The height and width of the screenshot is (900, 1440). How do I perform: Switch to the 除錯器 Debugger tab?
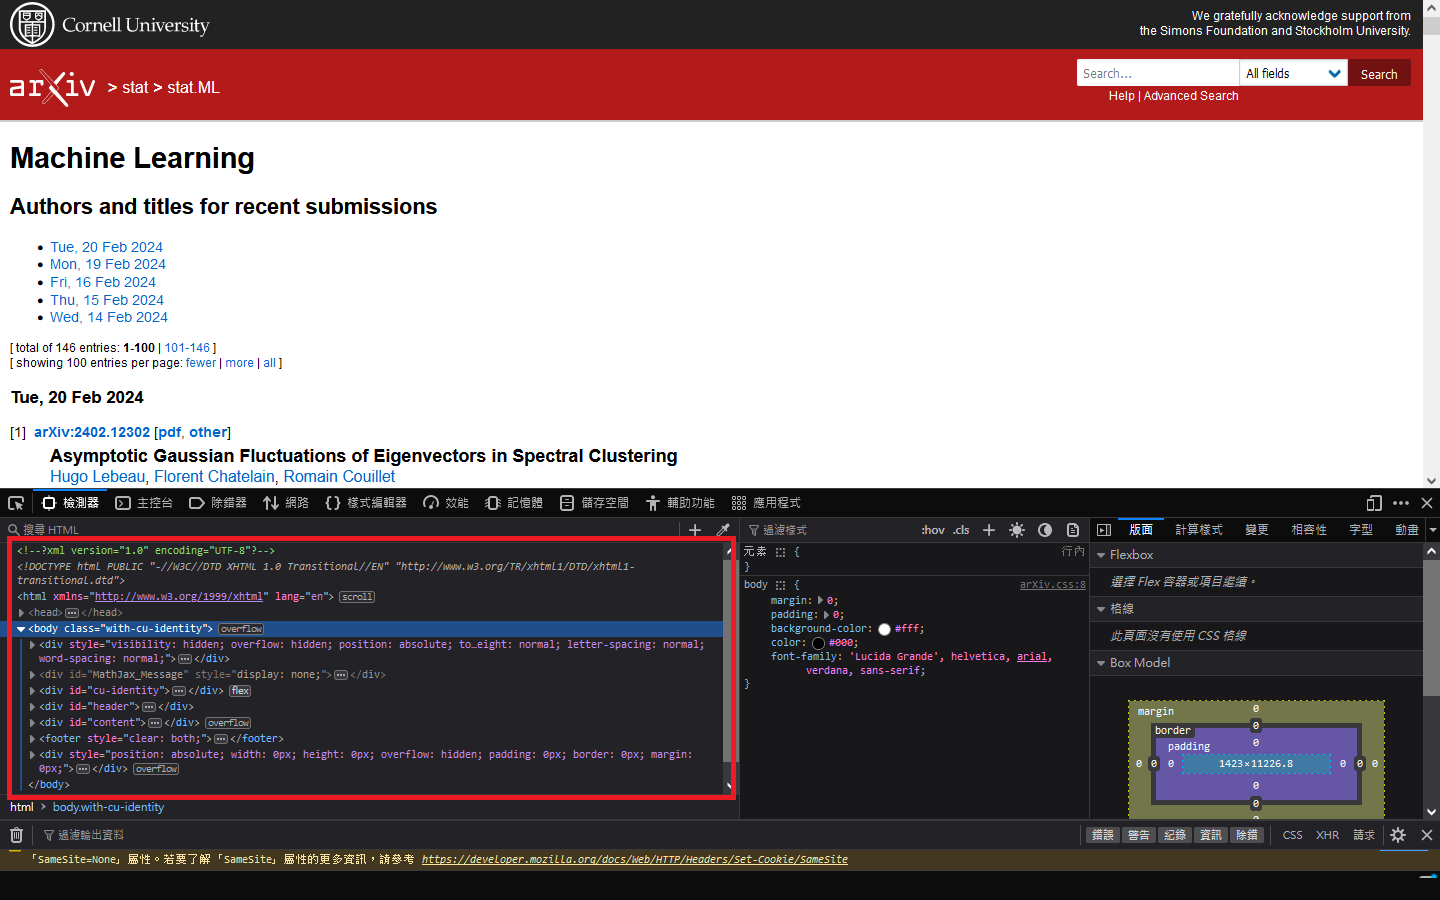point(218,503)
